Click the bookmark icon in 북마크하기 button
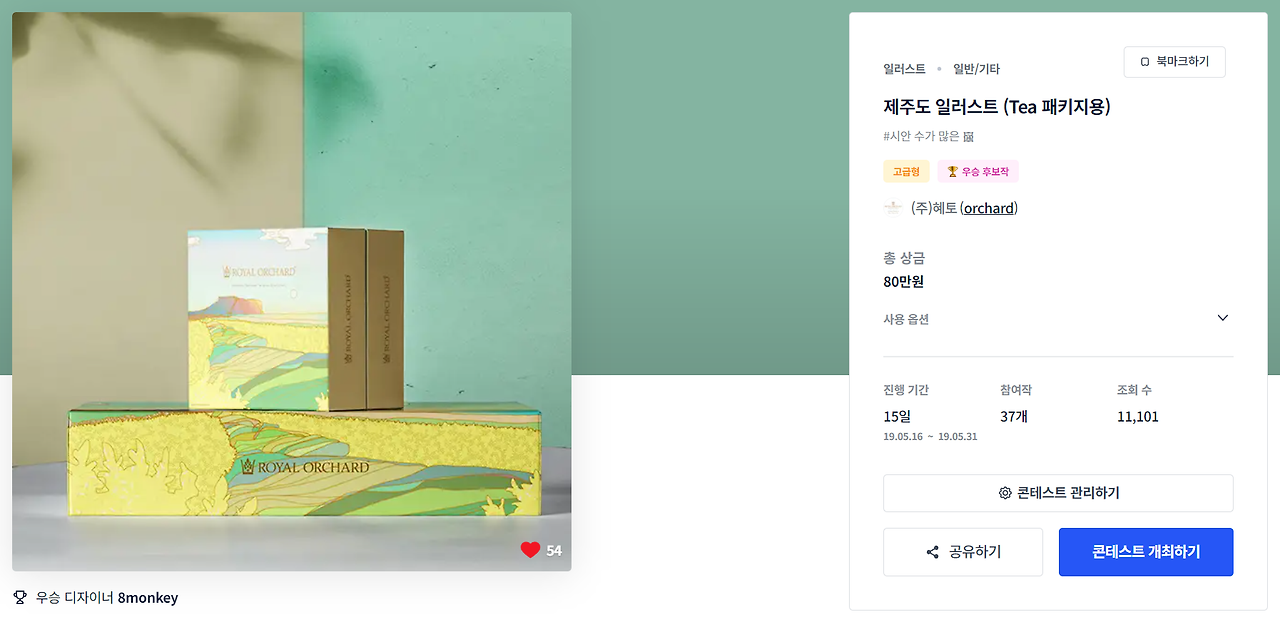Screen dimensions: 1280x617 click(x=1145, y=62)
